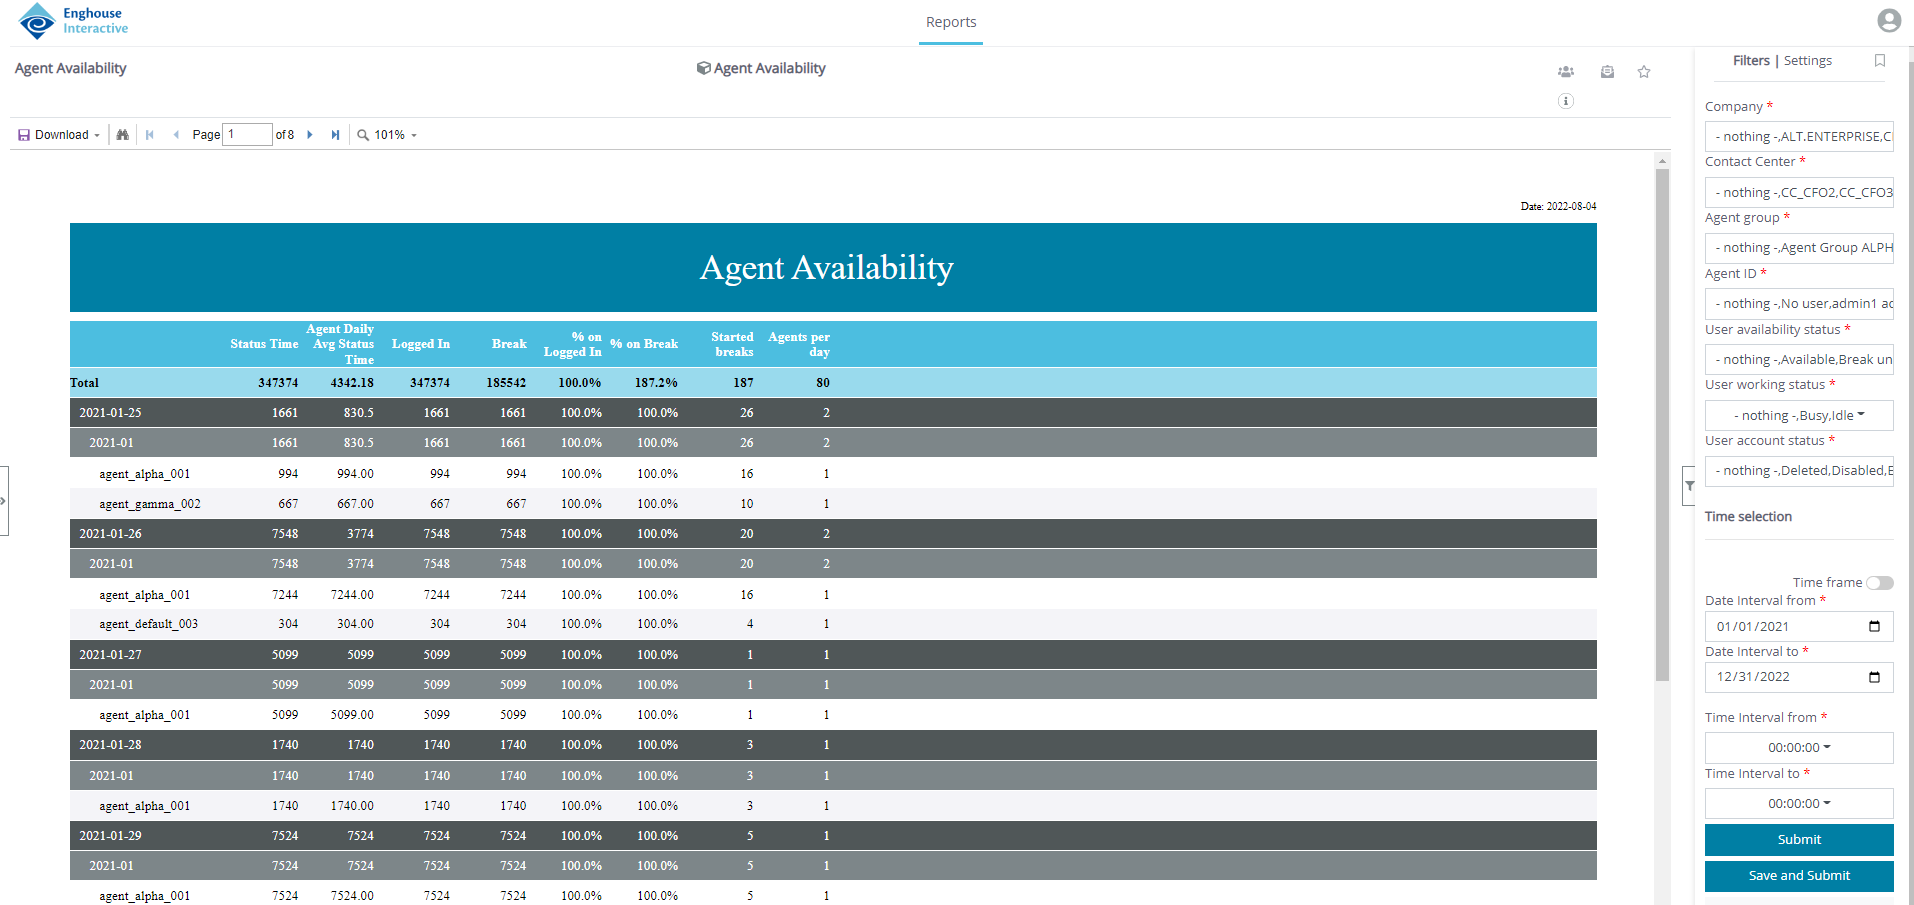Open the Time Interval from dropdown
Screen dimensions: 1914x905
pos(1798,747)
